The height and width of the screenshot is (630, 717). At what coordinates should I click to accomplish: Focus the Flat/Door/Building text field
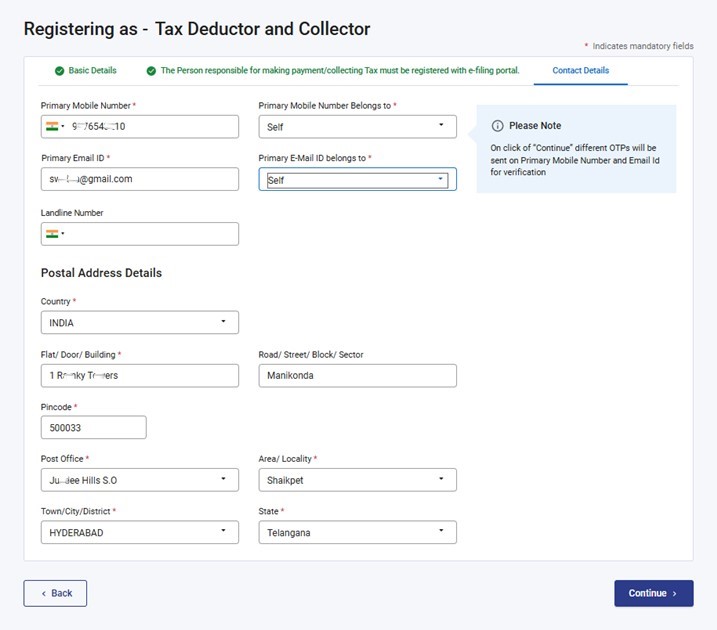(x=139, y=375)
